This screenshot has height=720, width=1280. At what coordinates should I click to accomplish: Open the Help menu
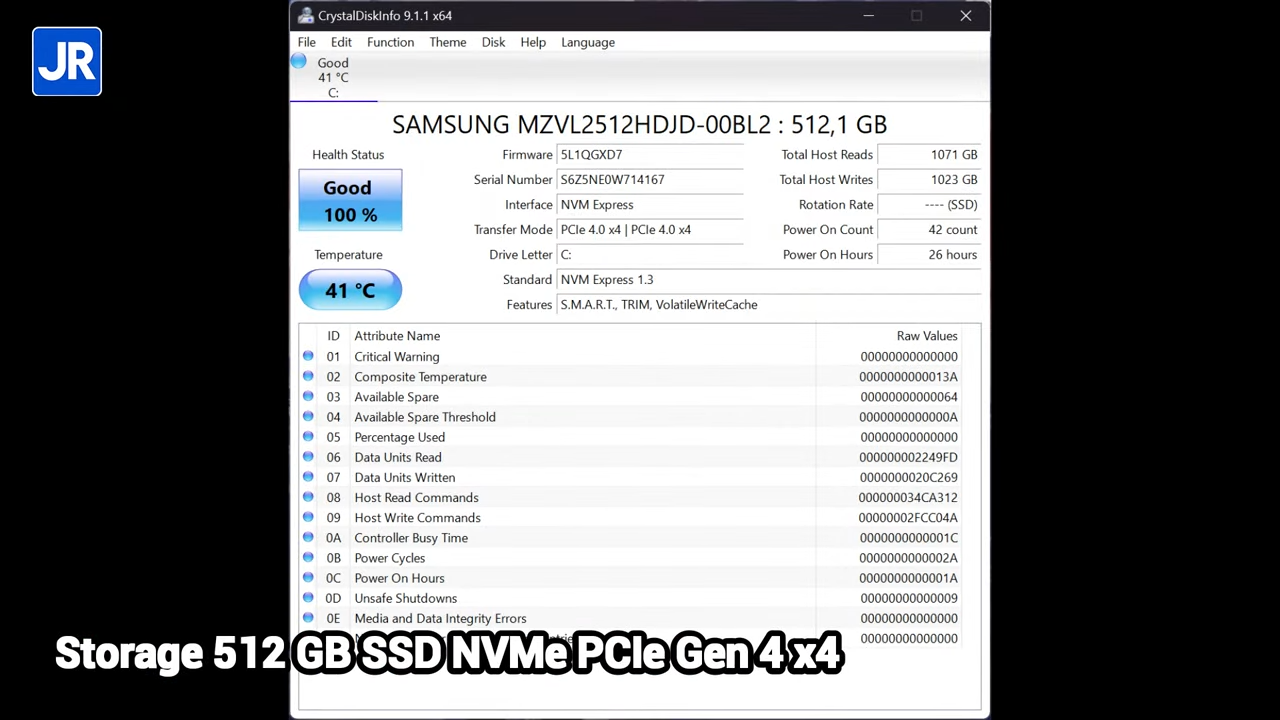click(532, 42)
